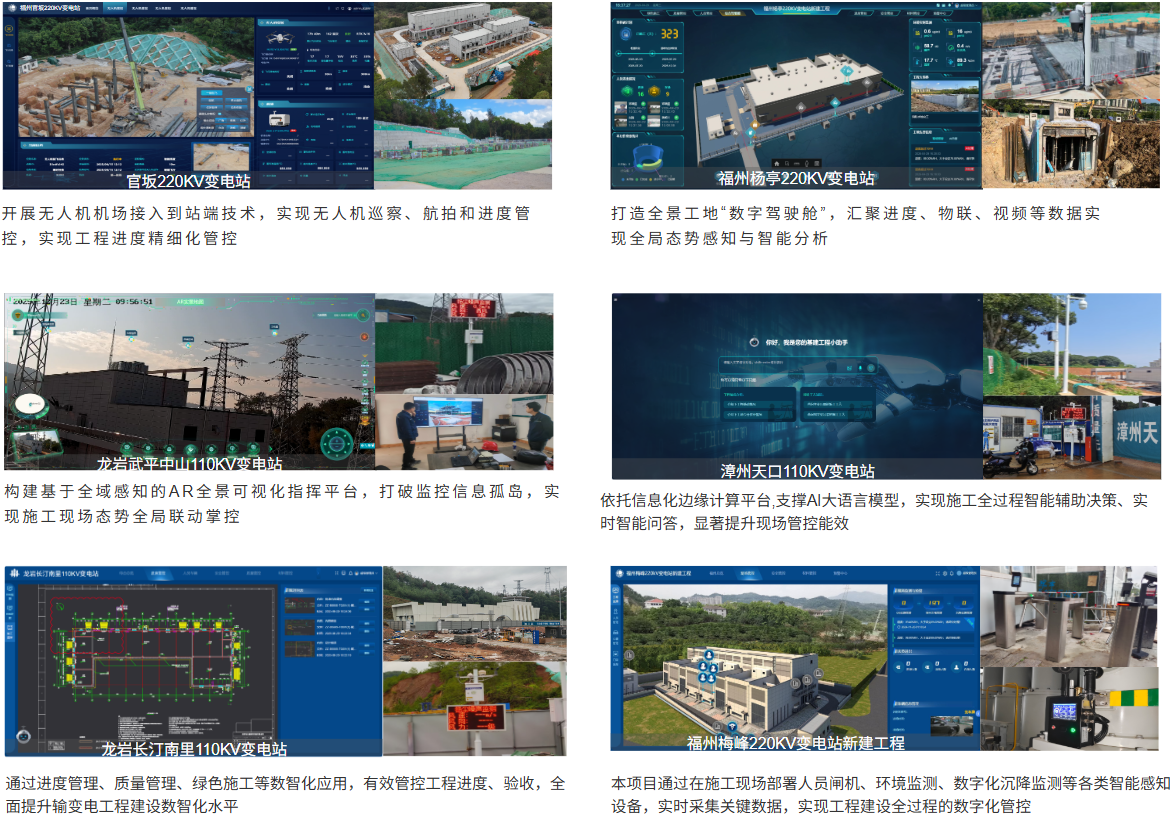
Task: Click the blue ring chart in Yangting dashboard
Action: tap(648, 159)
